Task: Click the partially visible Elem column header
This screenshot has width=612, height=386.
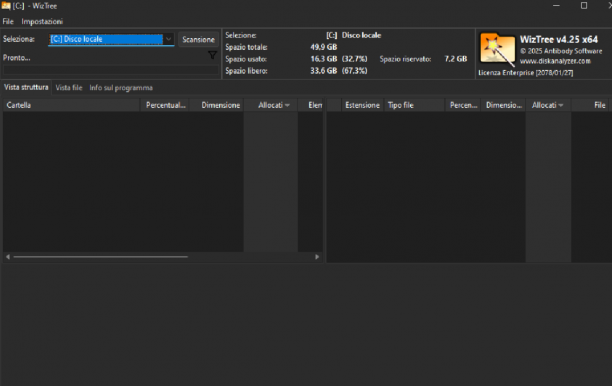Action: [311, 105]
